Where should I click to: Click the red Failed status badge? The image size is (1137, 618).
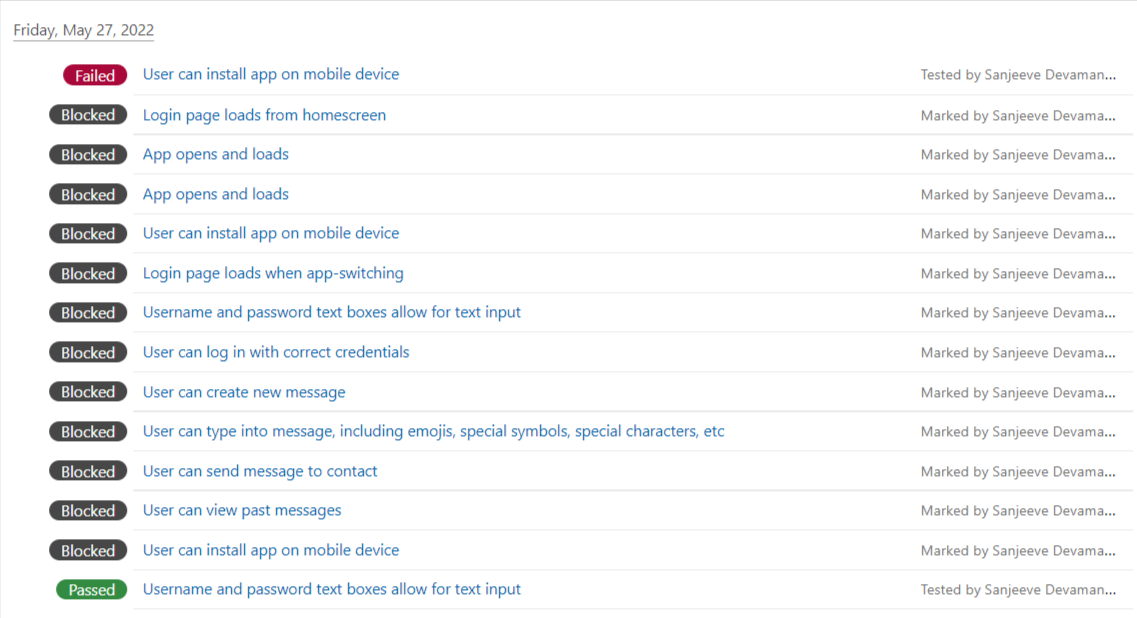point(95,75)
